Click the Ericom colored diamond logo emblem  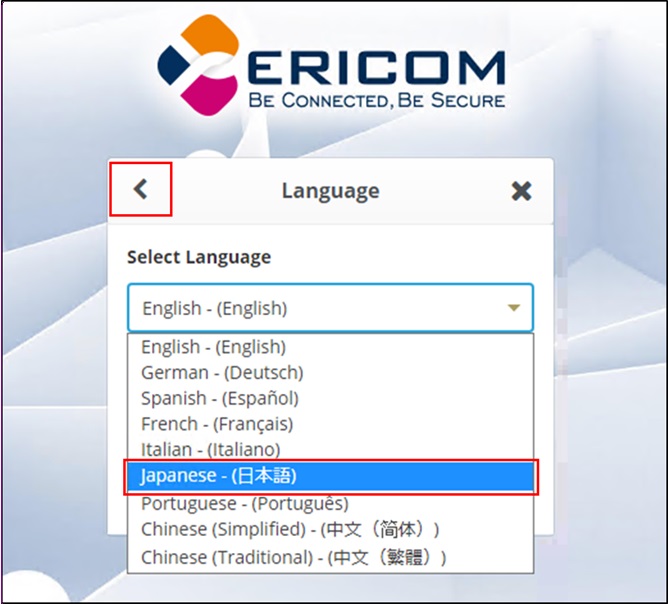[199, 65]
